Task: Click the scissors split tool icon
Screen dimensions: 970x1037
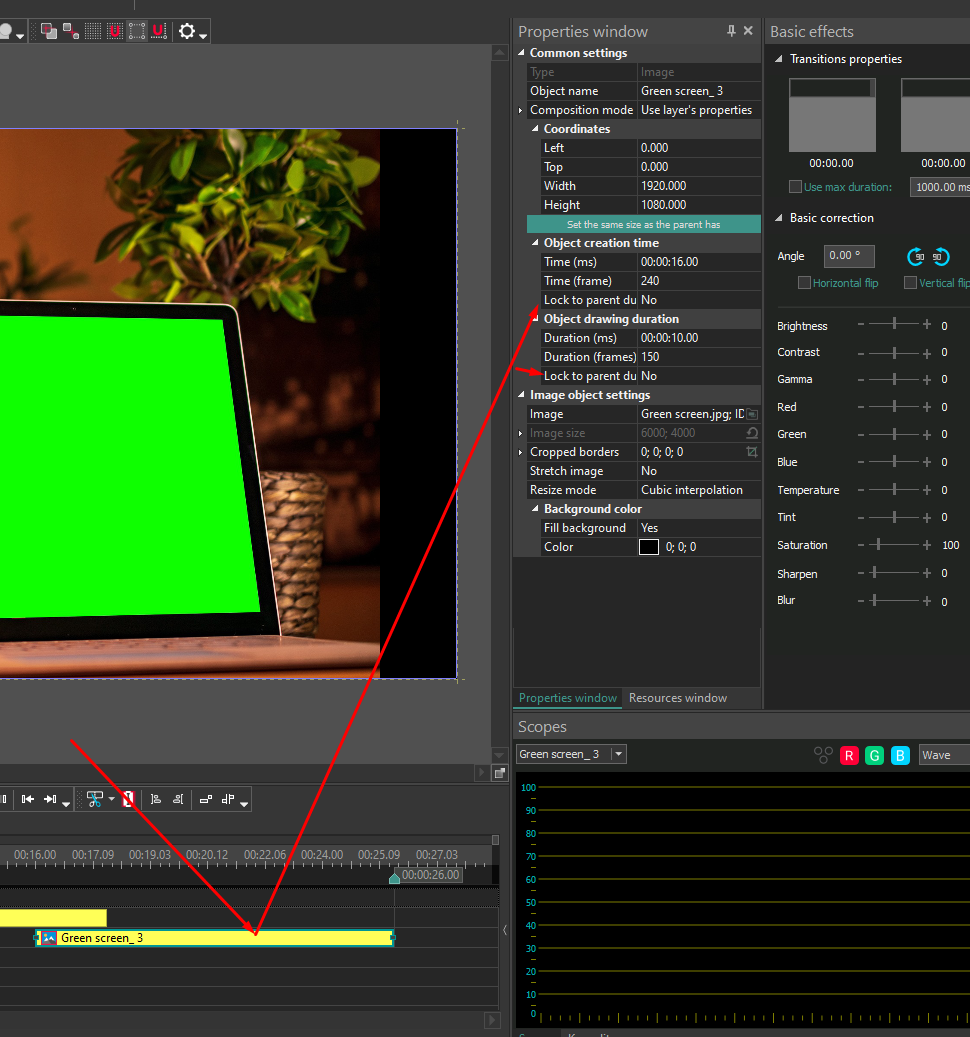Action: [x=95, y=800]
